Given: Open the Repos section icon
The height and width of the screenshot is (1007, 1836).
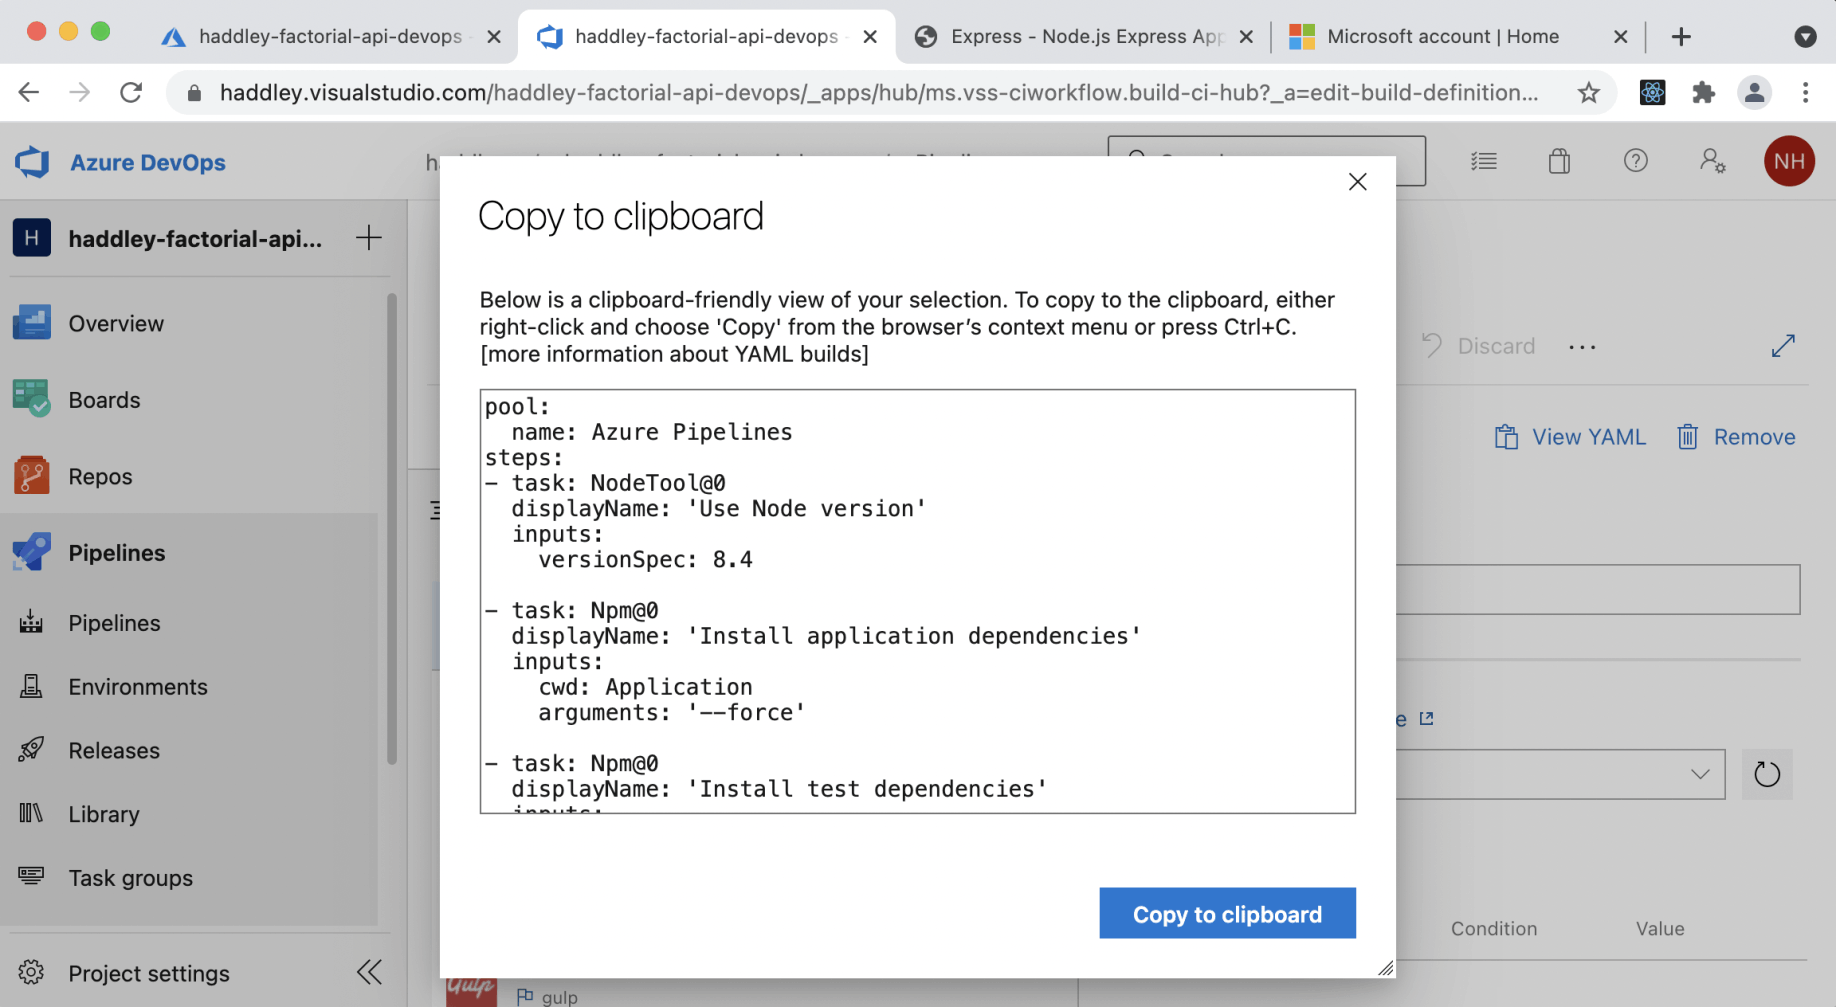Looking at the screenshot, I should [x=32, y=476].
